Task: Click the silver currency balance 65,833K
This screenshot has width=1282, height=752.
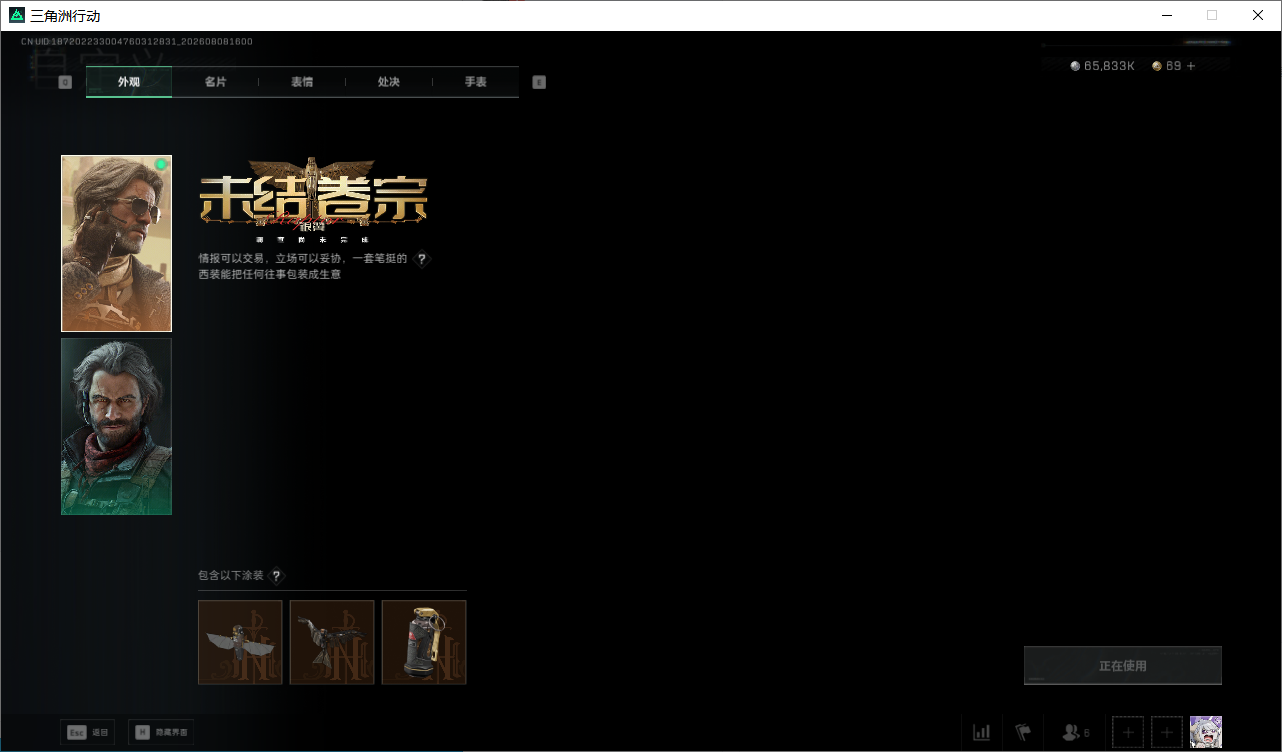Action: [x=1103, y=66]
